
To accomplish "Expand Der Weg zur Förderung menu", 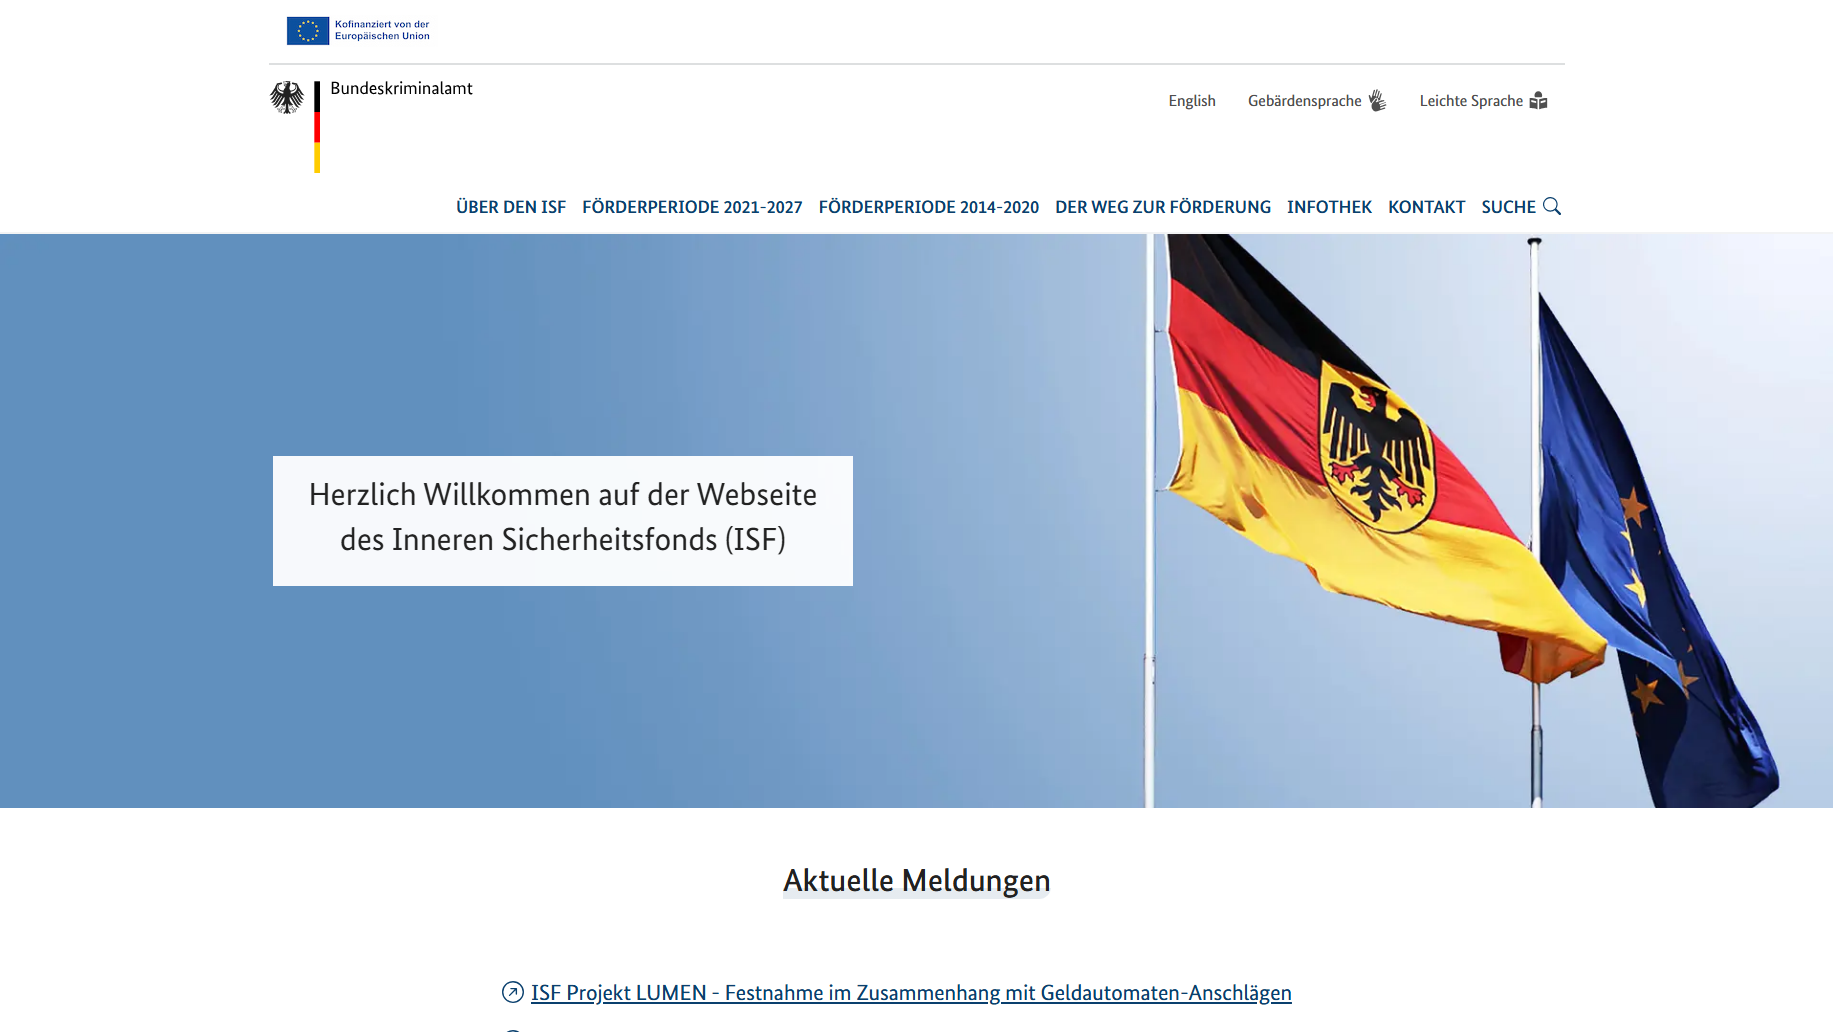I will coord(1163,207).
